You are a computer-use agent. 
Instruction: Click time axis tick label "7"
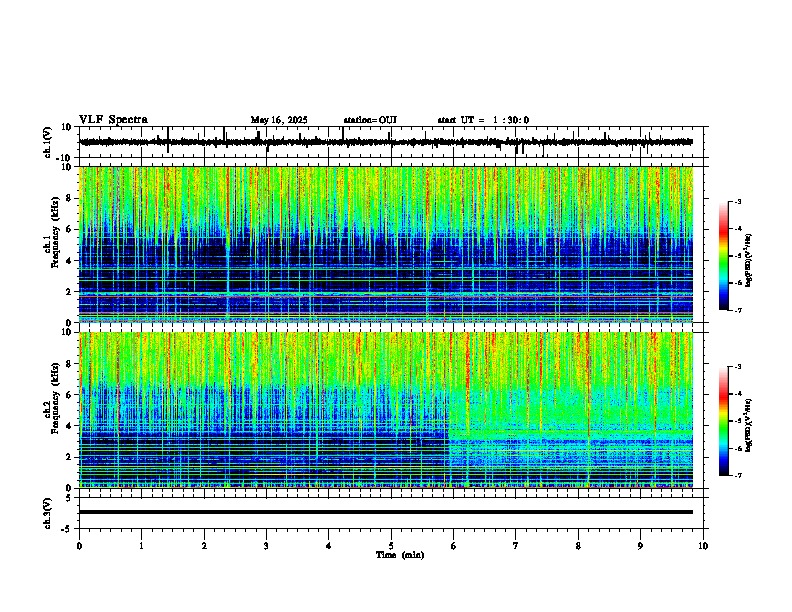(516, 546)
